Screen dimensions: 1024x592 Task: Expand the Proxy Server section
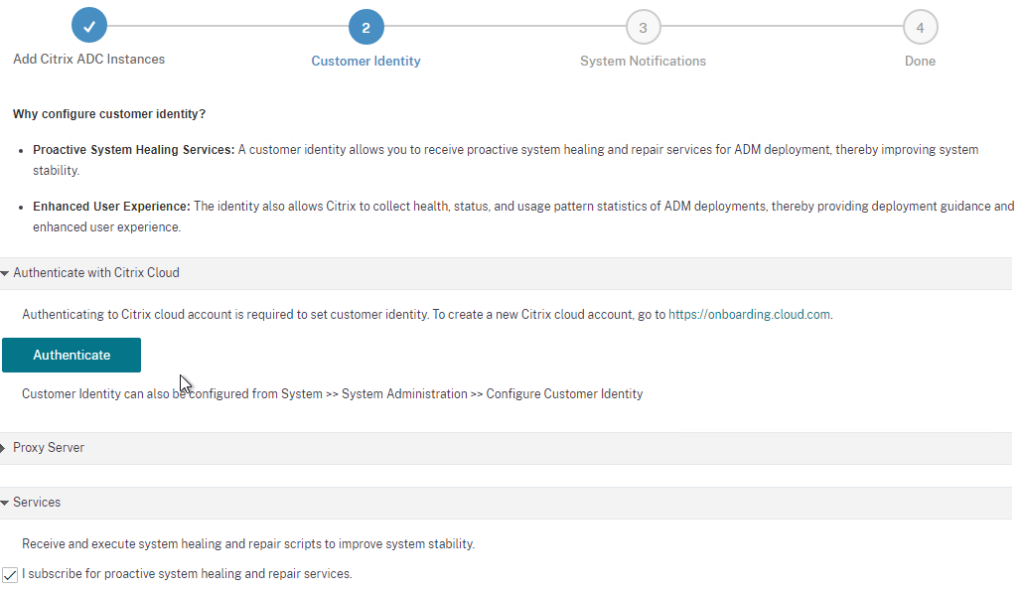44,448
